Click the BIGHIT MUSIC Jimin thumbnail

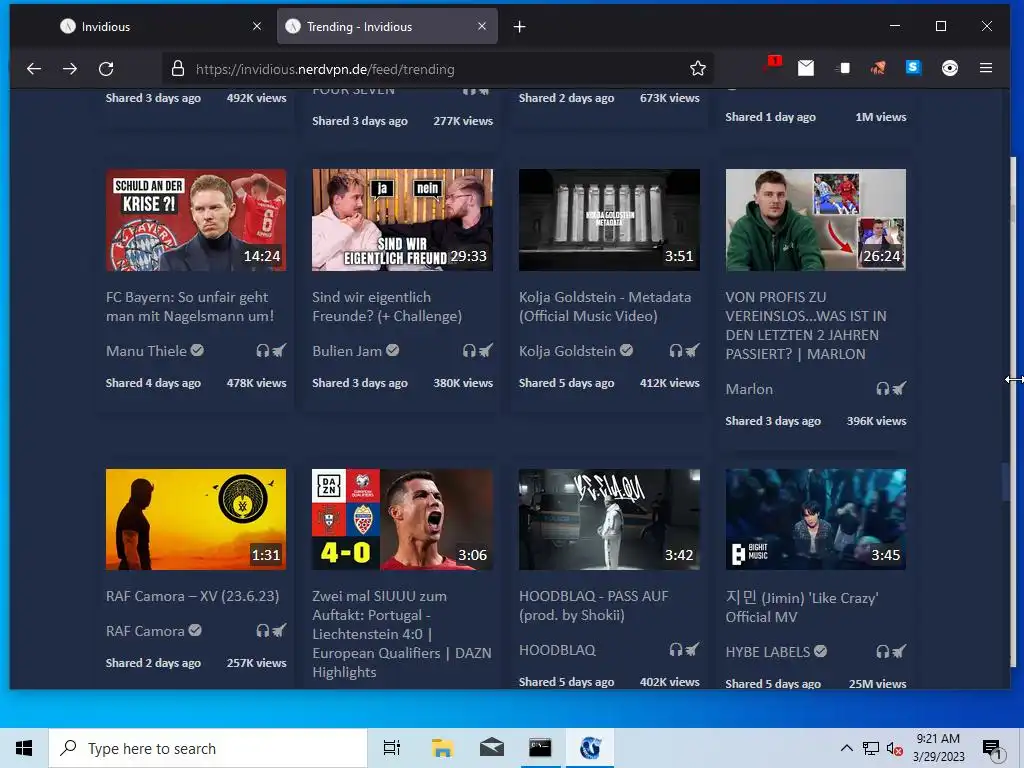point(816,519)
